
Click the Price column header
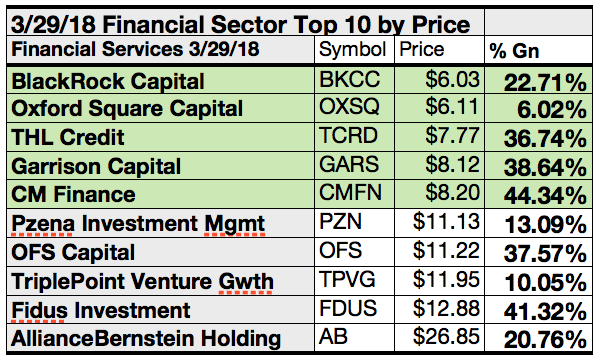439,50
